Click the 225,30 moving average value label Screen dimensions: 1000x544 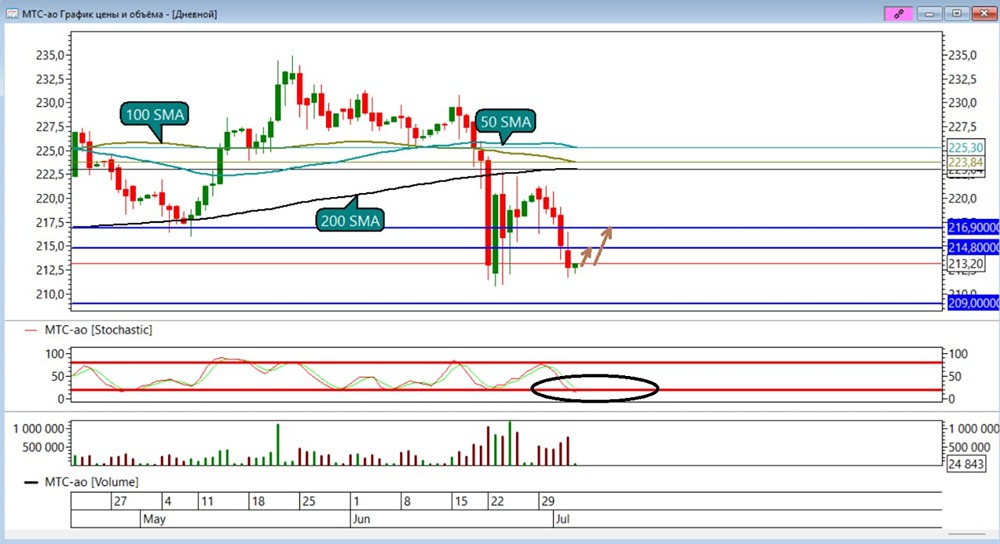[x=966, y=148]
